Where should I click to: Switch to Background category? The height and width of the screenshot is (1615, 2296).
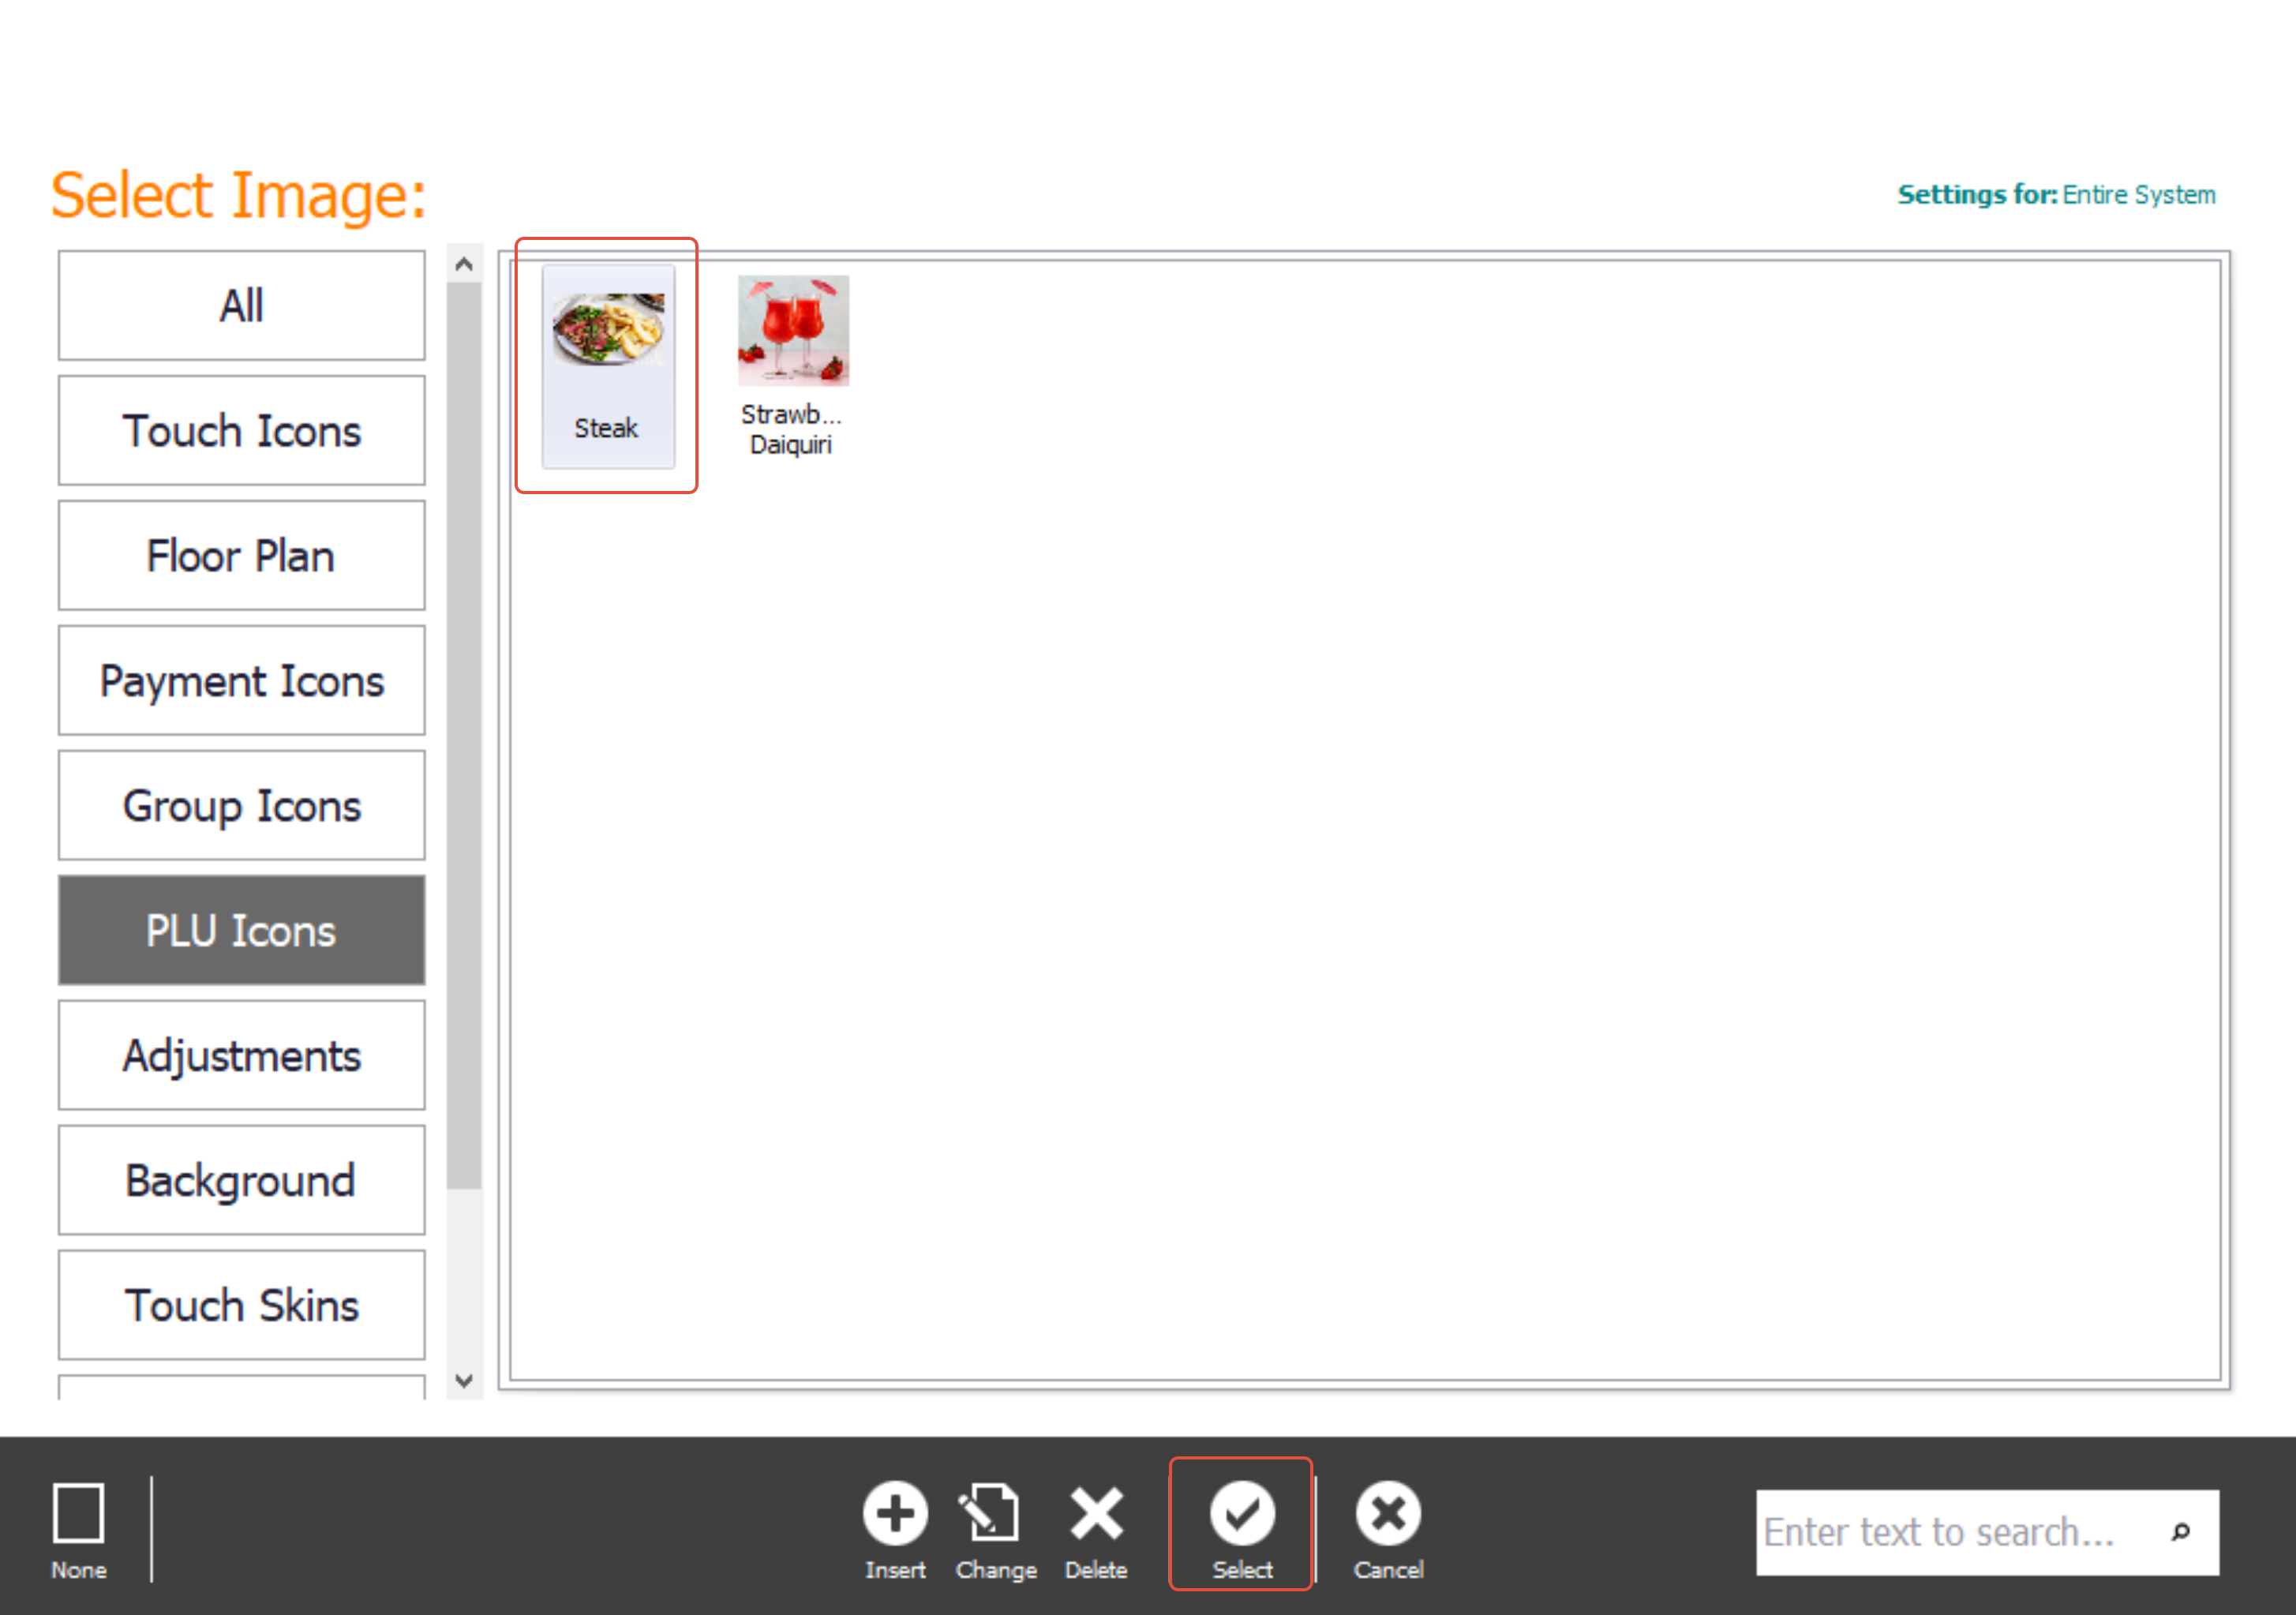tap(241, 1180)
